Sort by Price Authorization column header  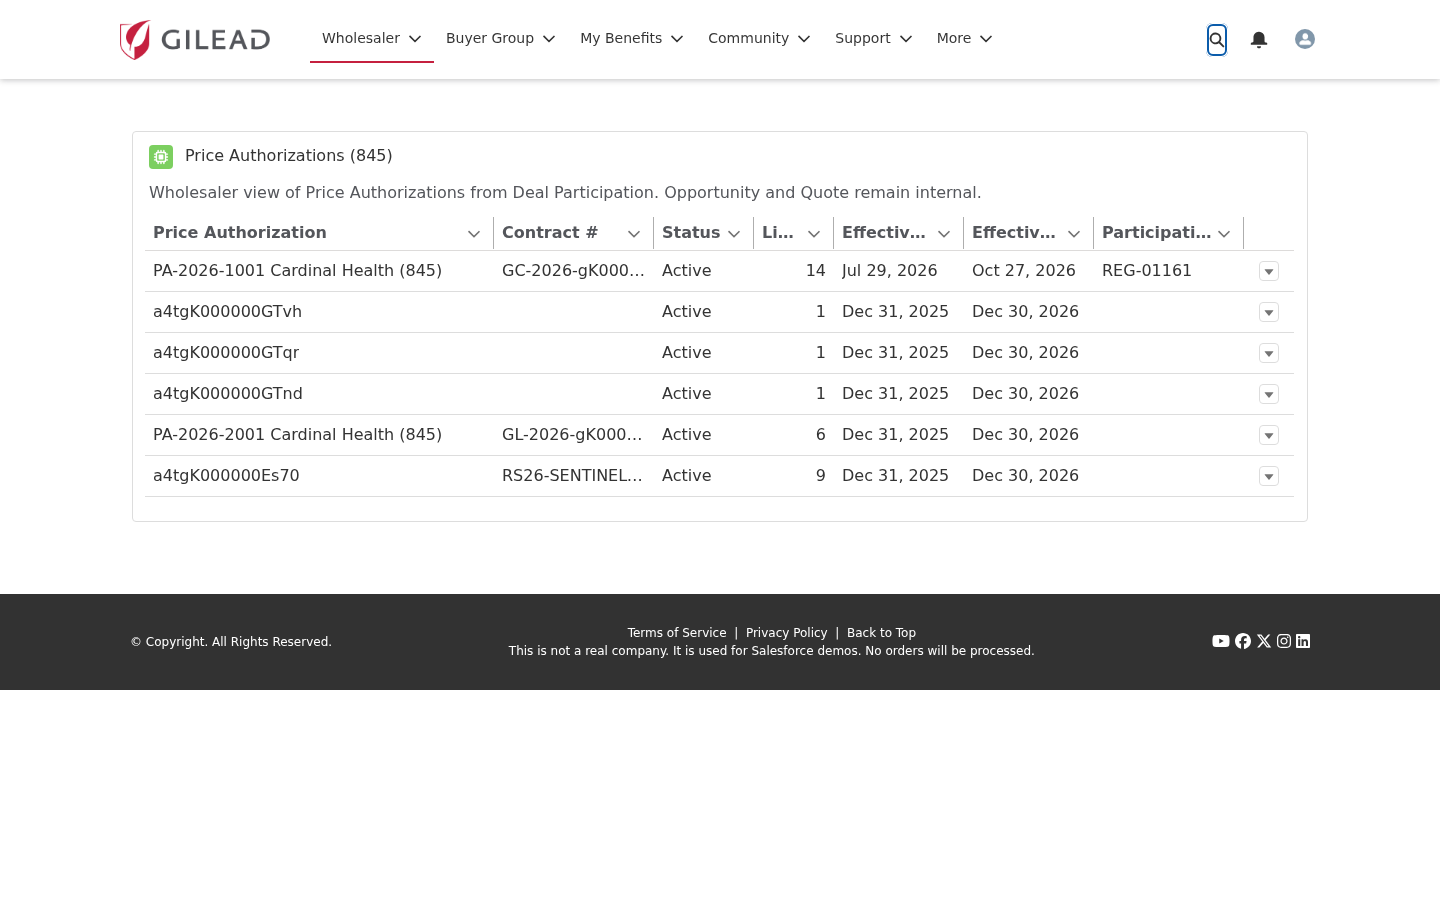(x=240, y=233)
